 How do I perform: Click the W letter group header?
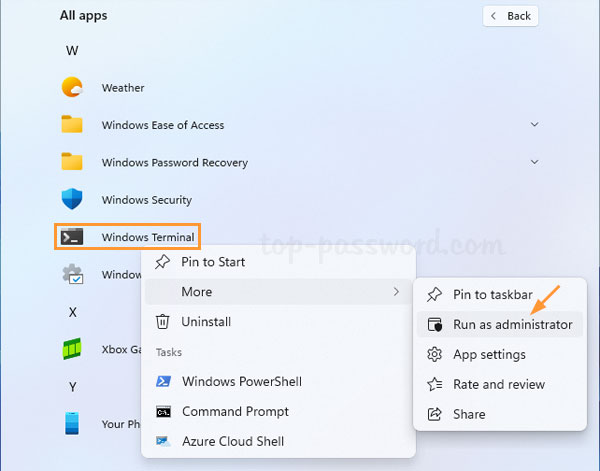tap(72, 51)
